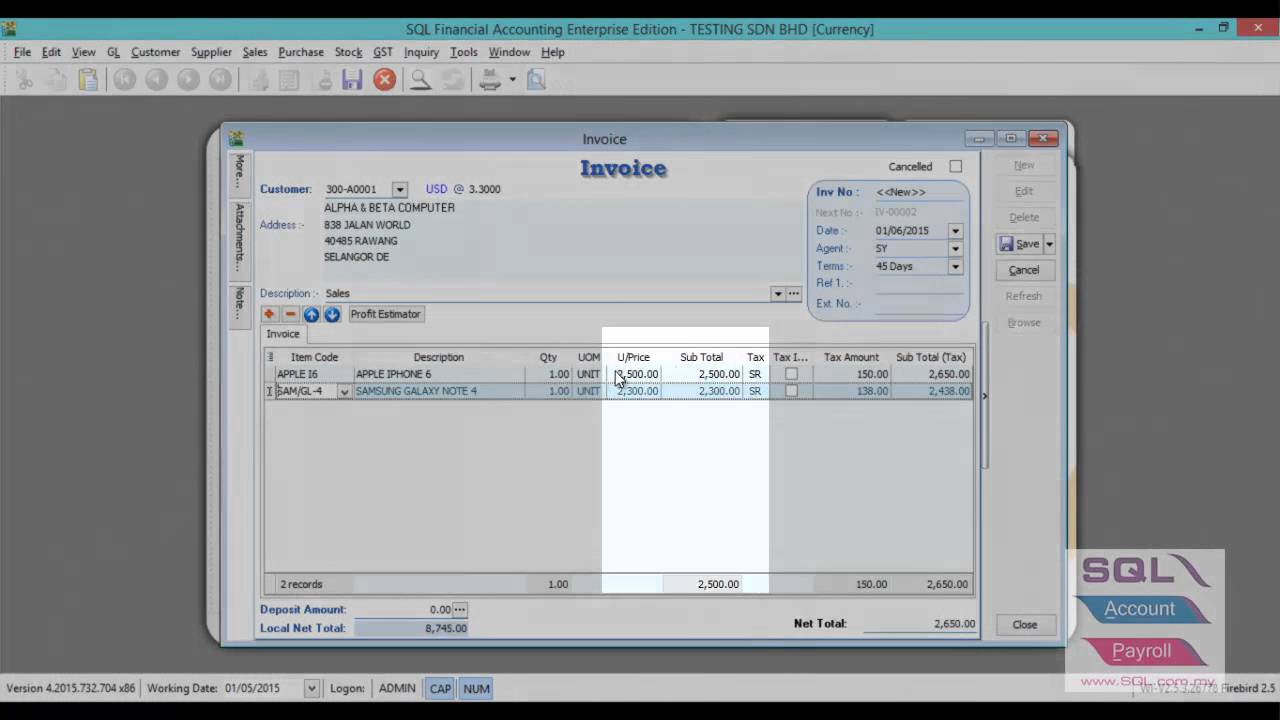Select the Invoice tab
This screenshot has width=1280, height=720.
coord(282,334)
